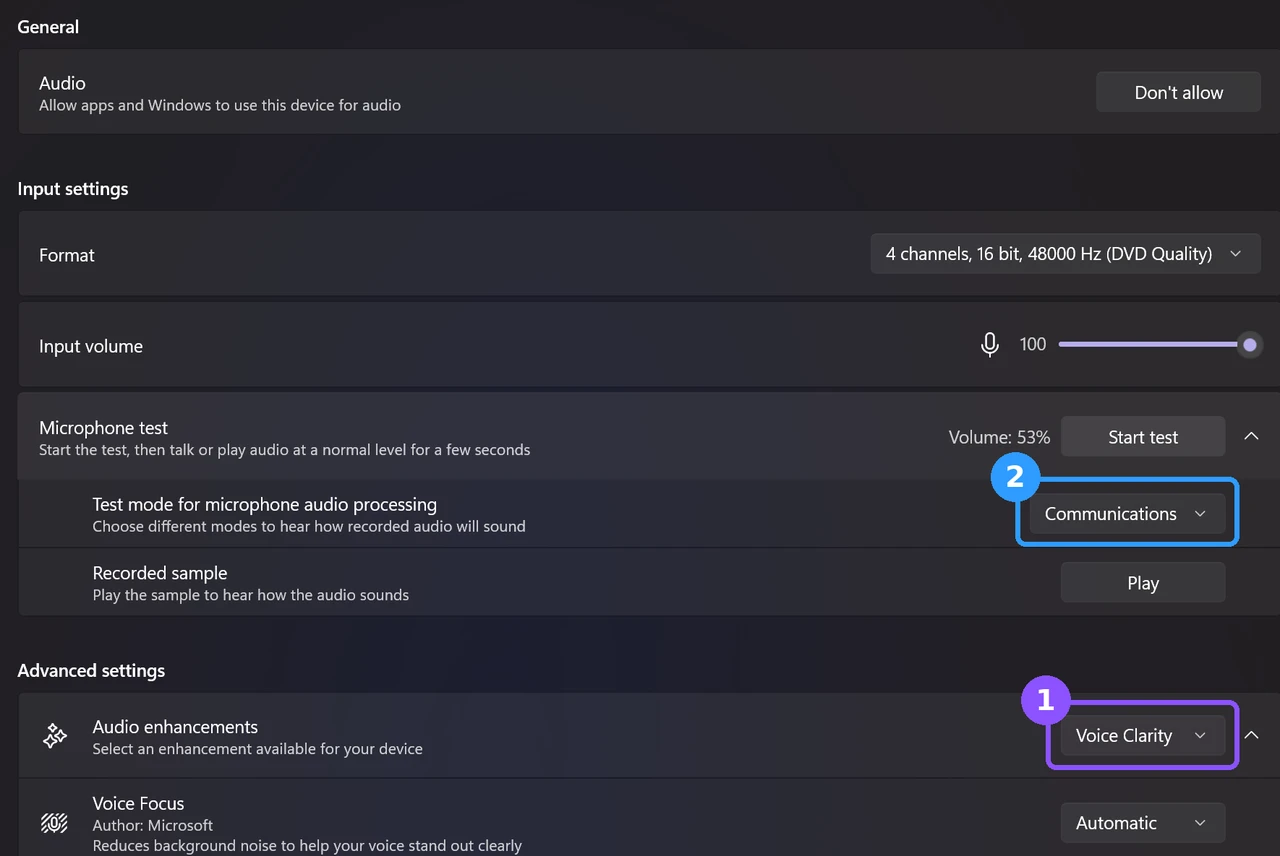Click Play the sample to hear description
The width and height of the screenshot is (1280, 856).
coord(251,595)
